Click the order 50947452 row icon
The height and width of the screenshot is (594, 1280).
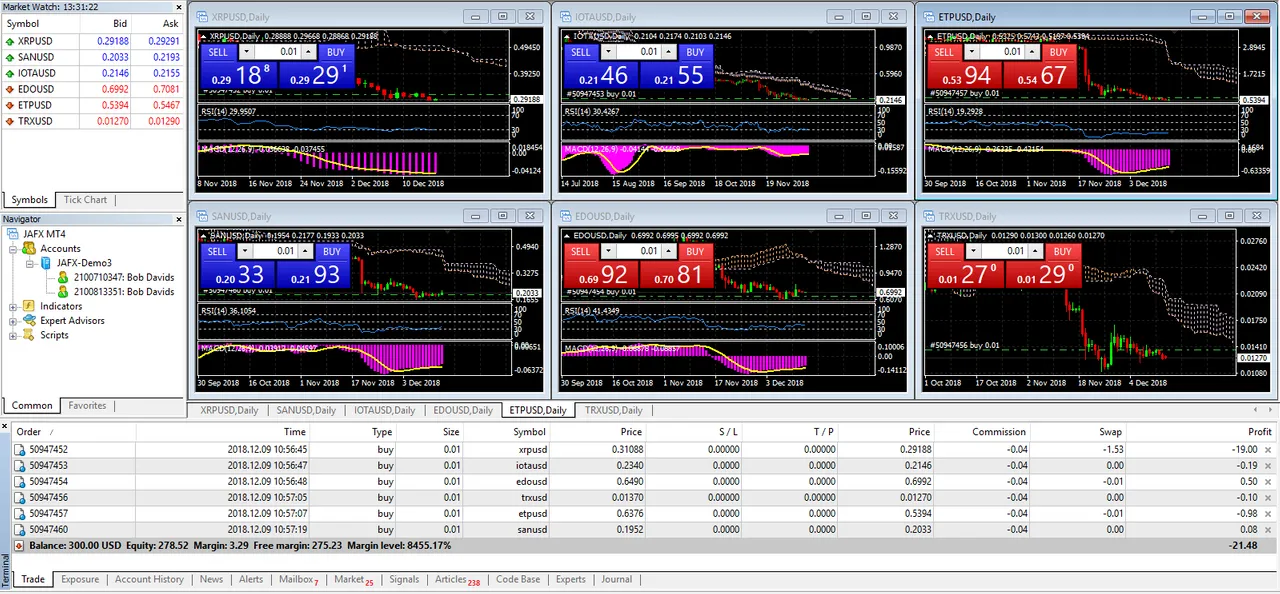20,450
